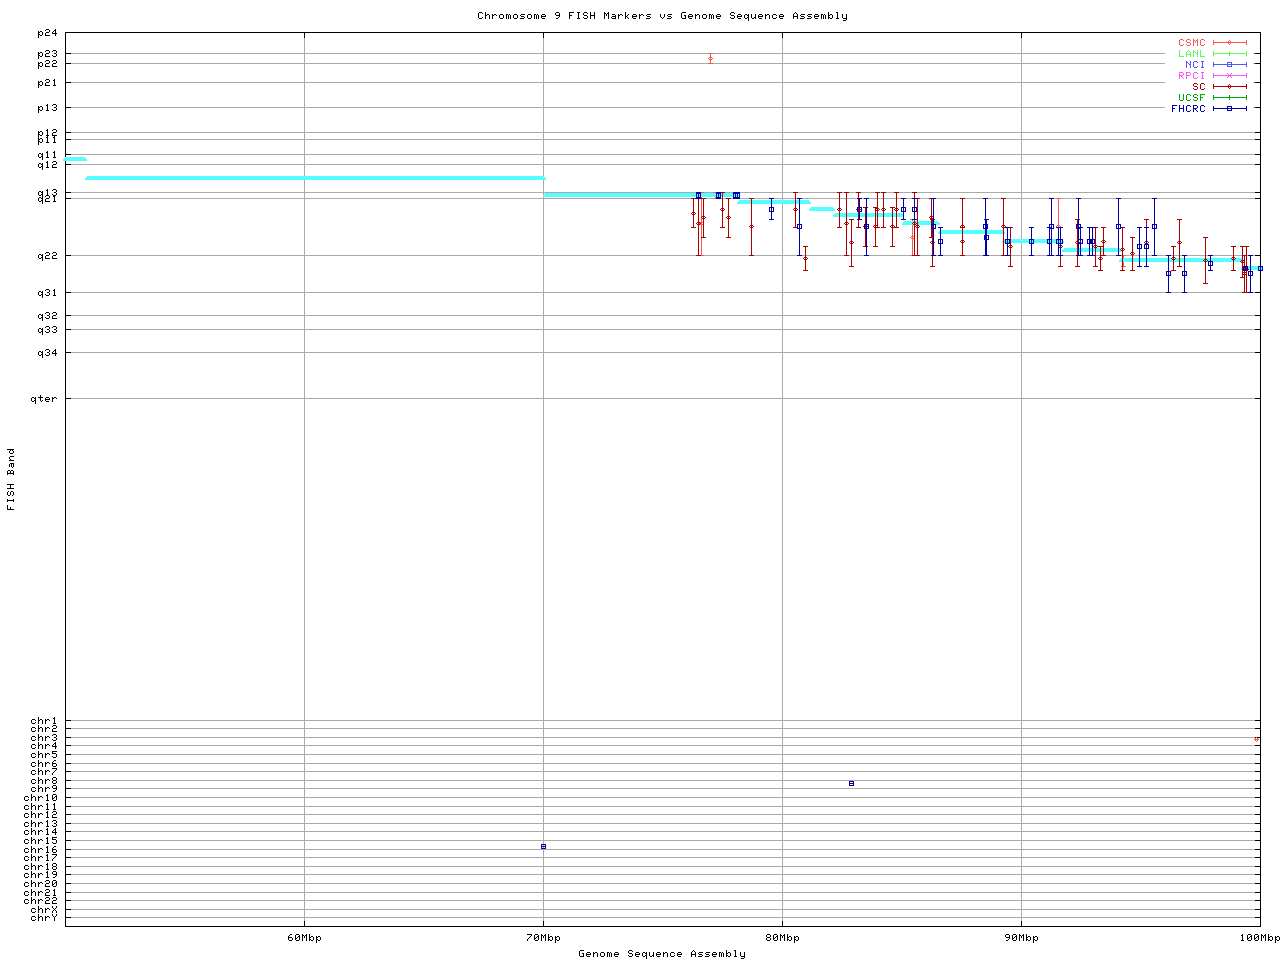Select the blue square marker on chr16 row
The width and height of the screenshot is (1280, 960).
pos(543,846)
